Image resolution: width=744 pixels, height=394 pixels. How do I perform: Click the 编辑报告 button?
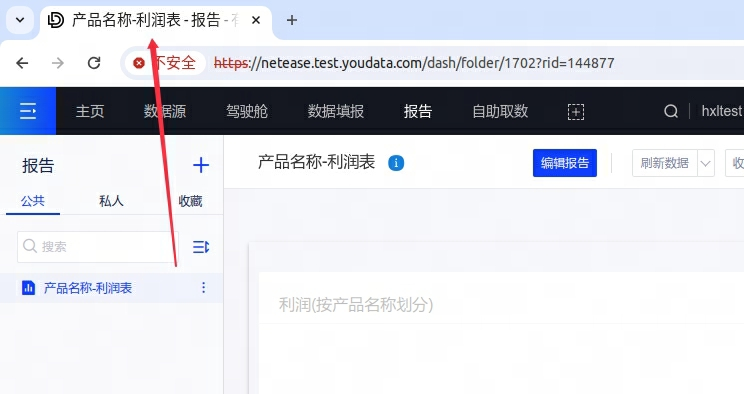click(565, 163)
